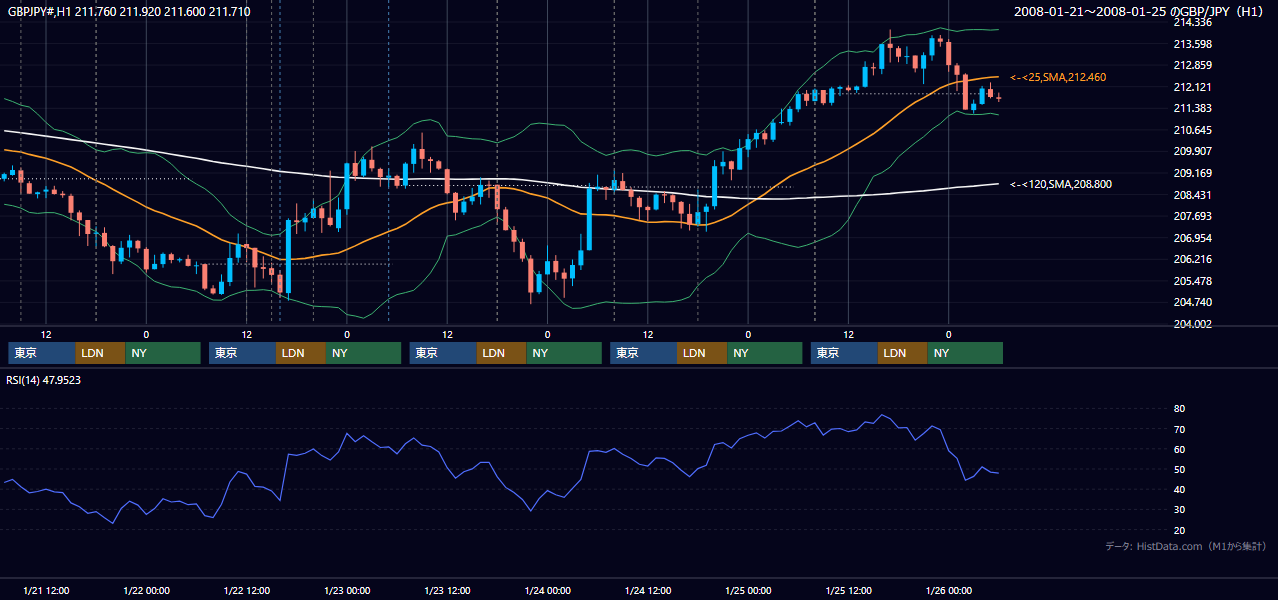
Task: Click the 205.478 price axis label
Action: coord(1192,281)
